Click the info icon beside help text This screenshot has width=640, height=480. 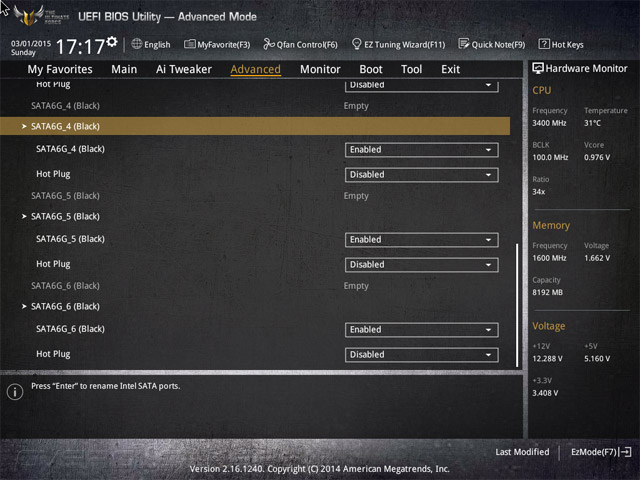[15, 392]
